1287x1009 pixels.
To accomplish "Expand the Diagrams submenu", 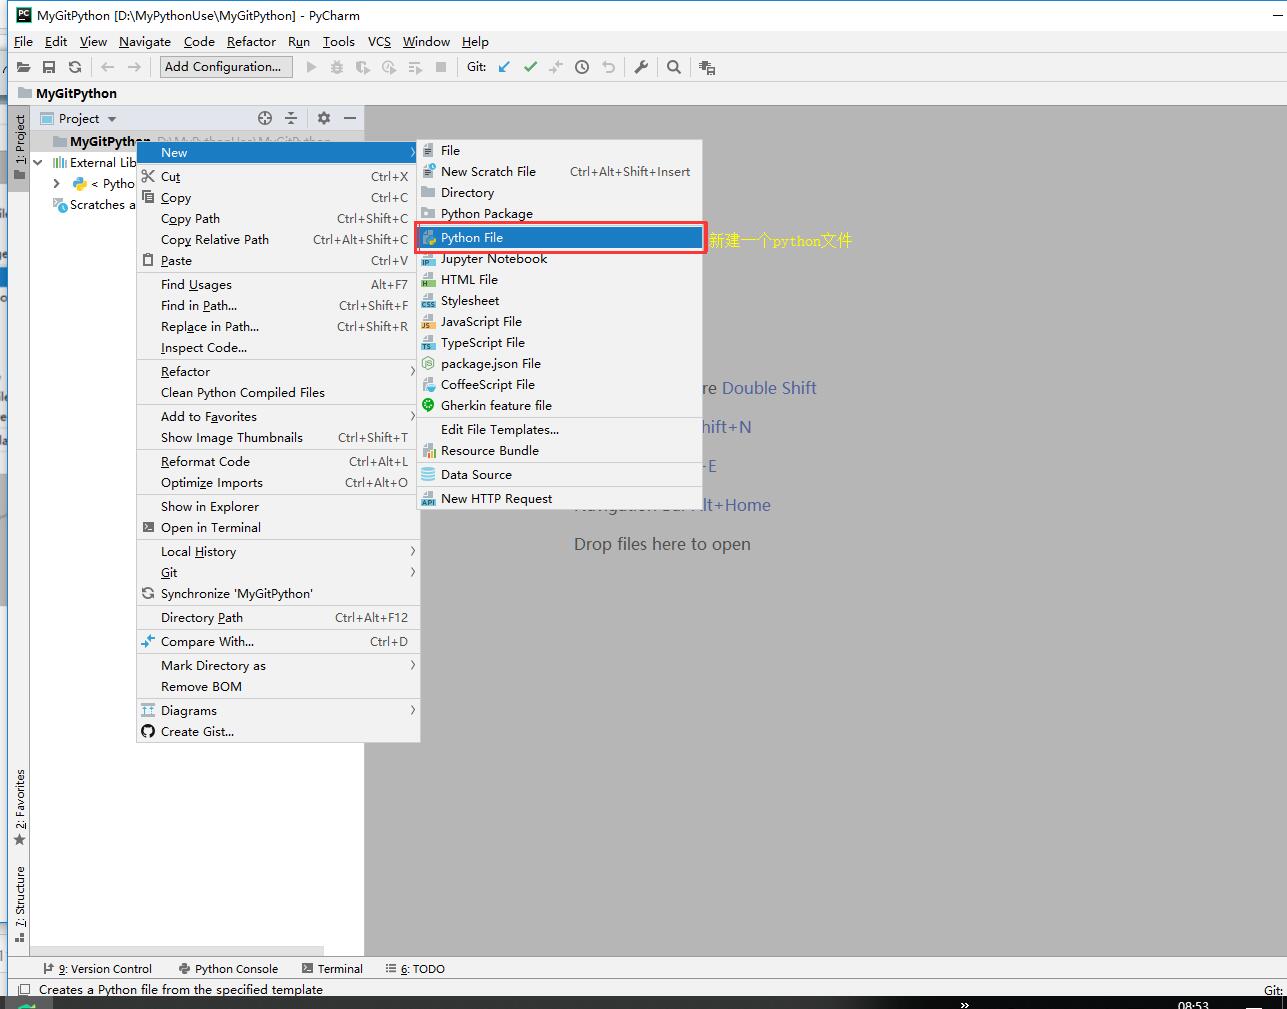I will pyautogui.click(x=412, y=710).
